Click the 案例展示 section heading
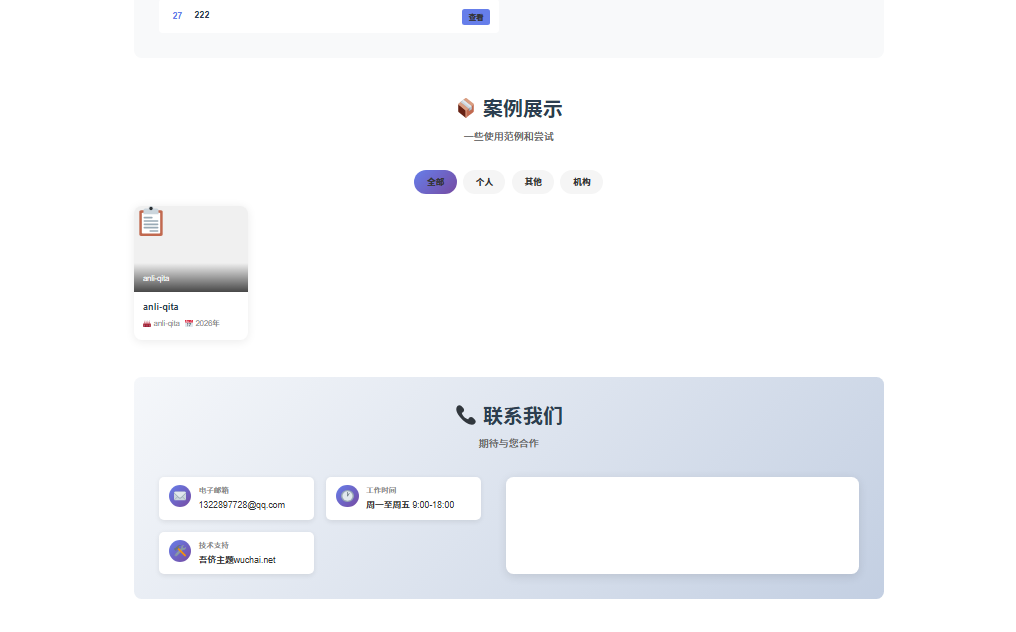 (522, 108)
